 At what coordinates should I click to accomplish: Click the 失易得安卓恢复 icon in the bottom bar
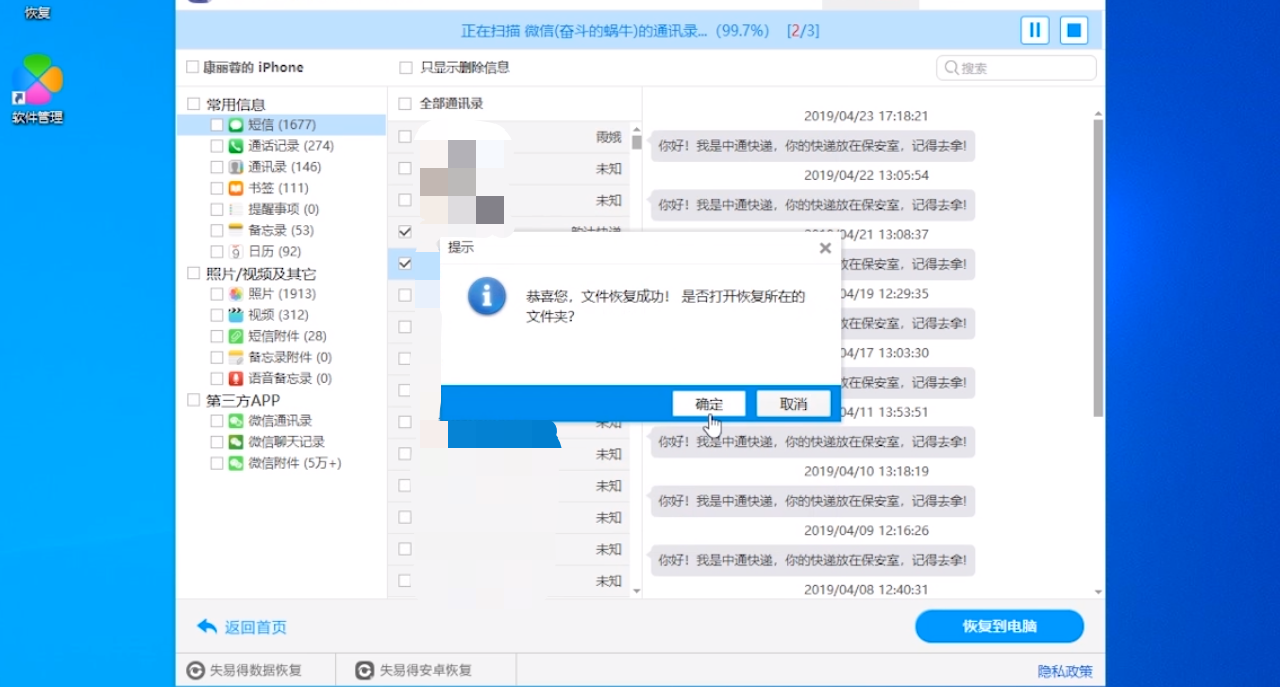(365, 670)
